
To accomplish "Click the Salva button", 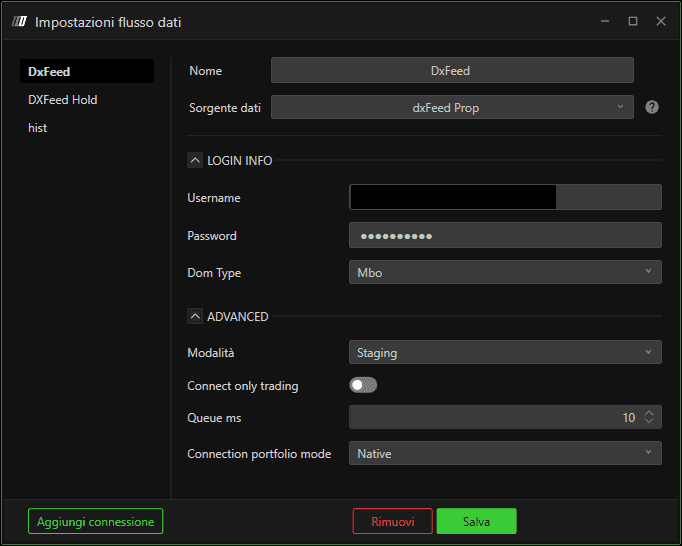I will [x=476, y=521].
